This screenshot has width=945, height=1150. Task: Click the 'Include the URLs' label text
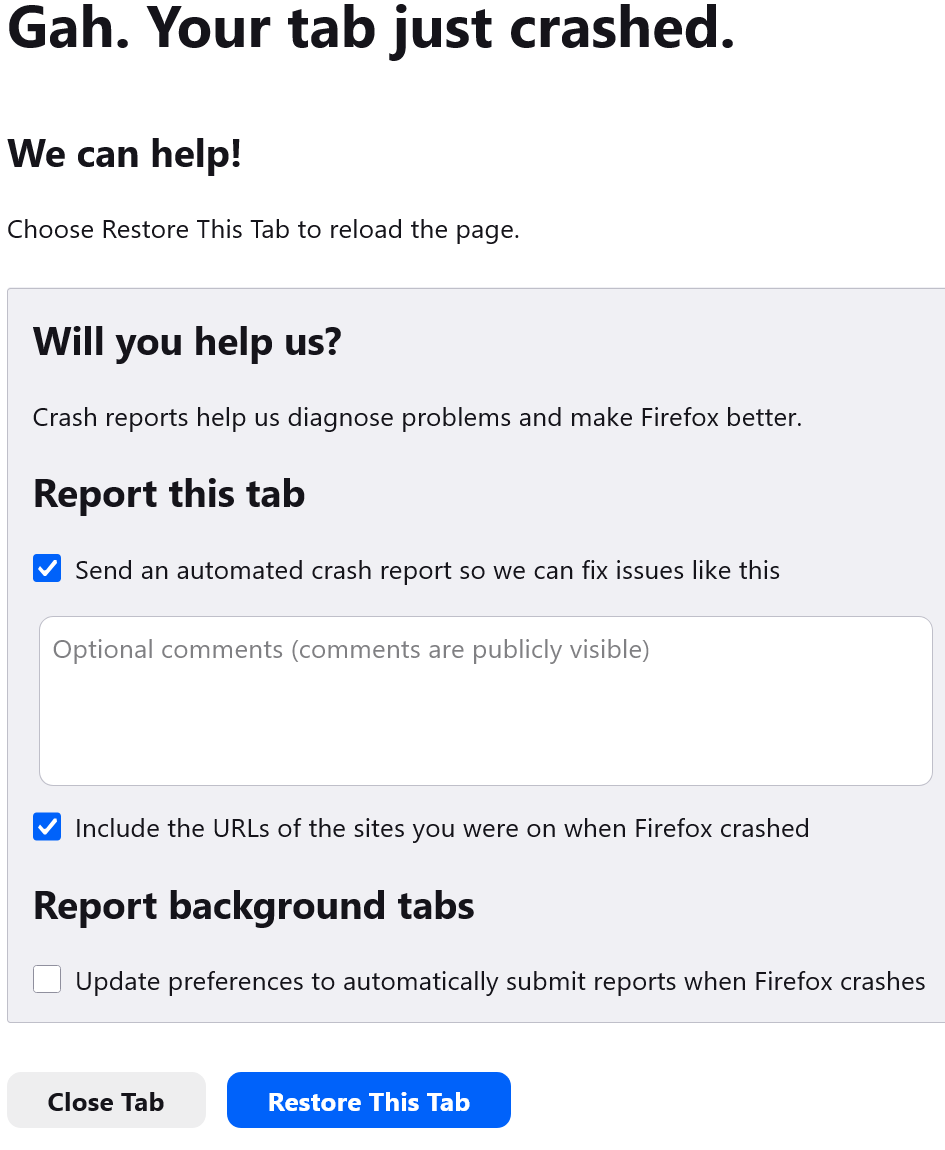tap(441, 829)
